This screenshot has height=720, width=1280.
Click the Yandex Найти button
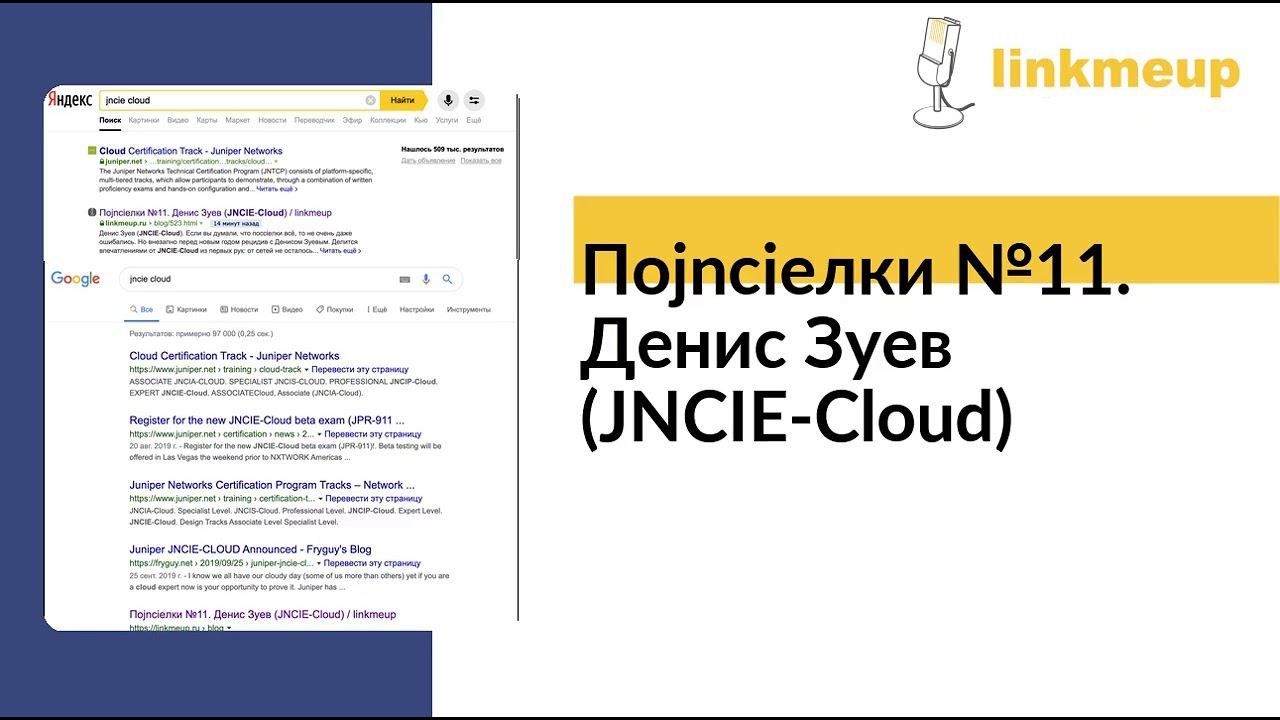403,100
